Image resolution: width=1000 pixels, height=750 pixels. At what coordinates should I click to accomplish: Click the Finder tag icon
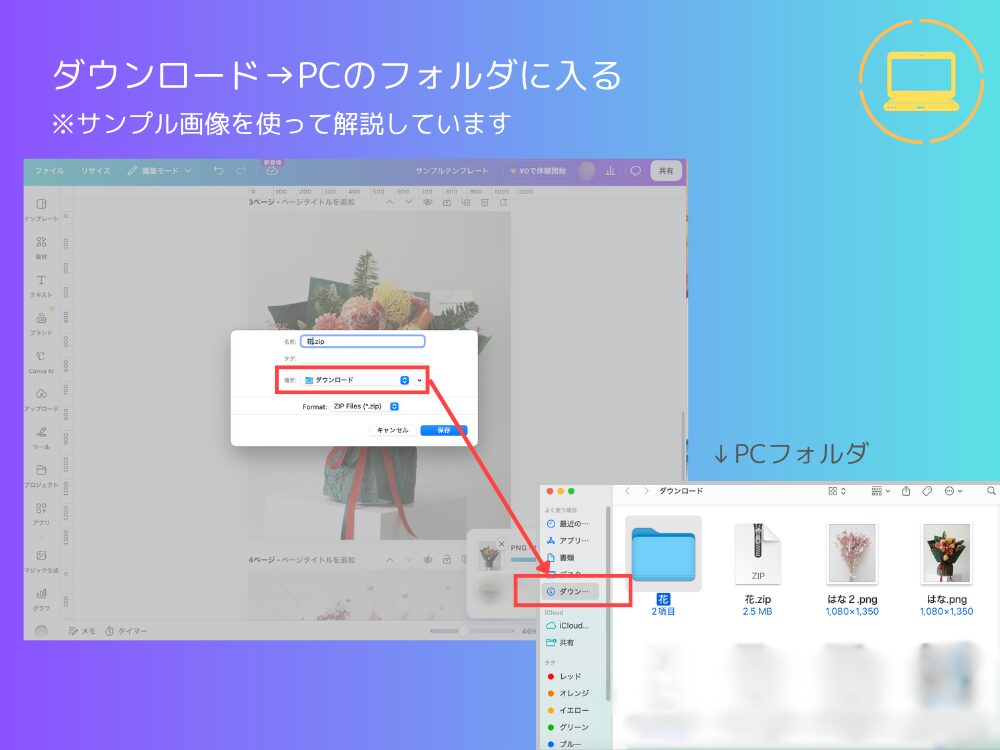(927, 490)
